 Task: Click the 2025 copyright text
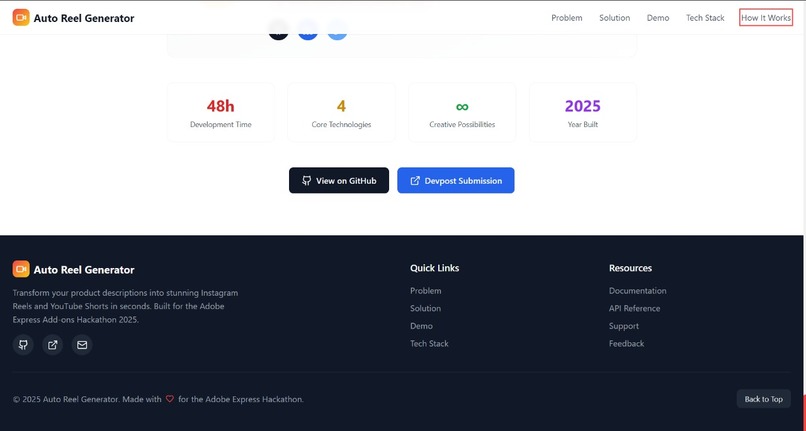(158, 399)
